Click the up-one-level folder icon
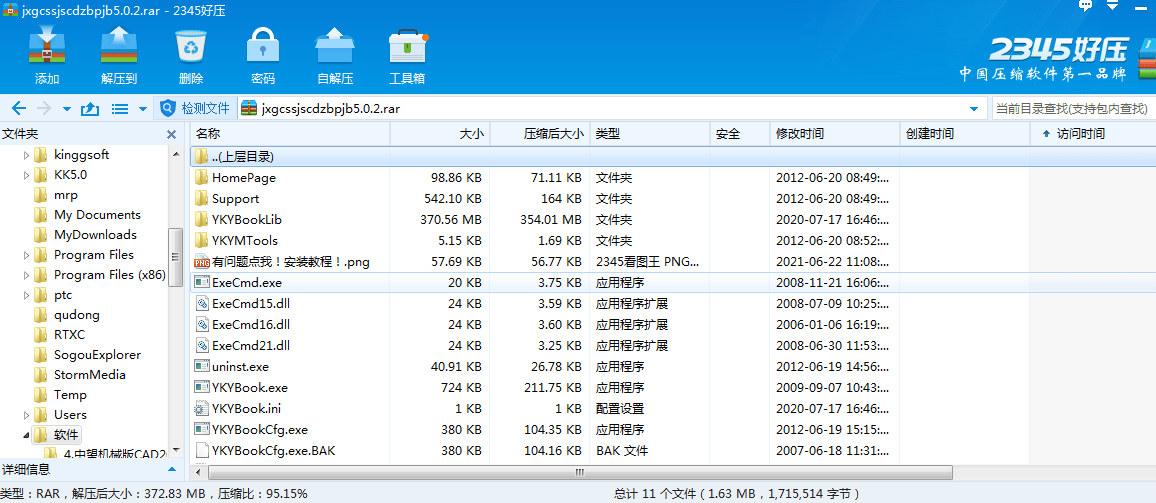Viewport: 1156px width, 503px height. [89, 109]
